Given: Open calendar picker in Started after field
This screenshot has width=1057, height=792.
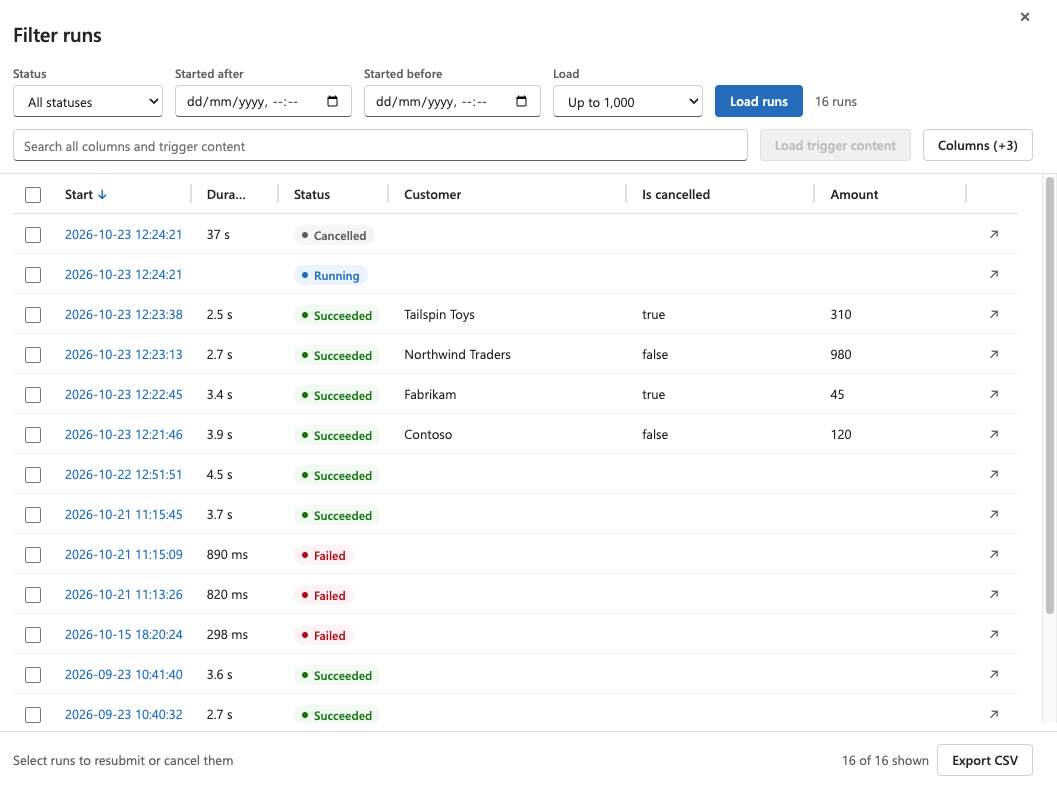Looking at the screenshot, I should tap(332, 101).
